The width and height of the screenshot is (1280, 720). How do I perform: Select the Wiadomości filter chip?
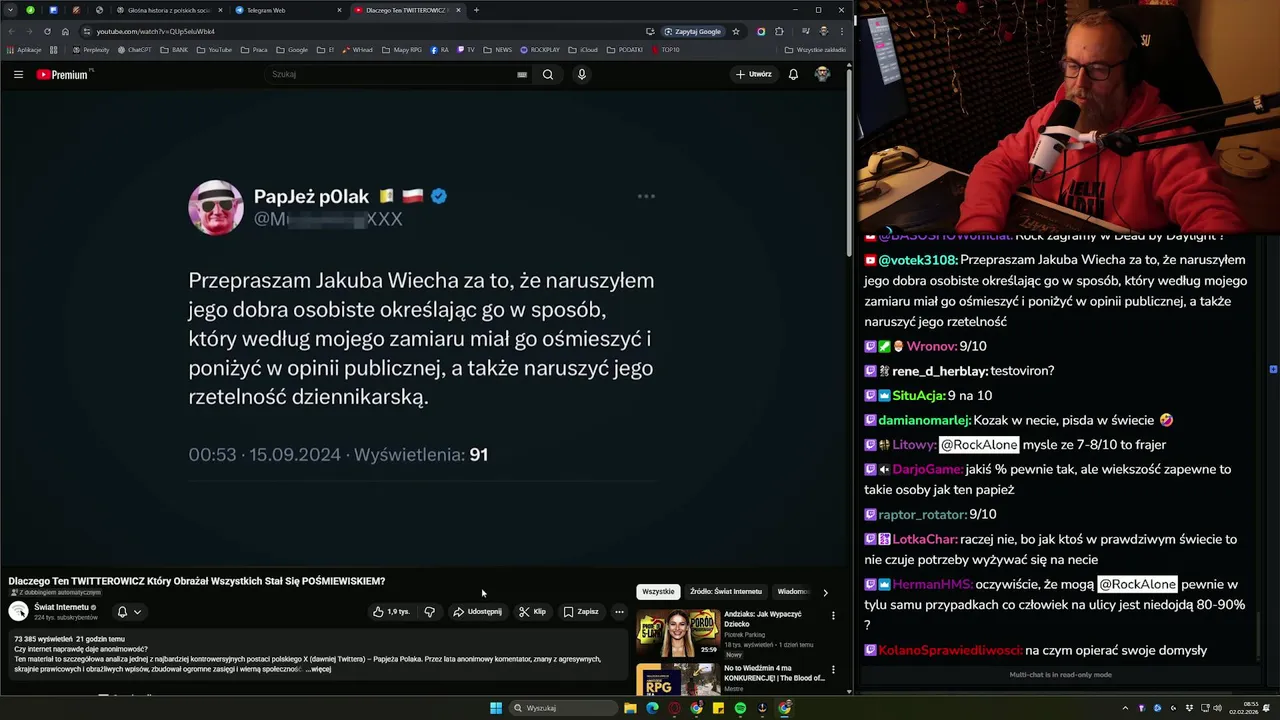793,591
